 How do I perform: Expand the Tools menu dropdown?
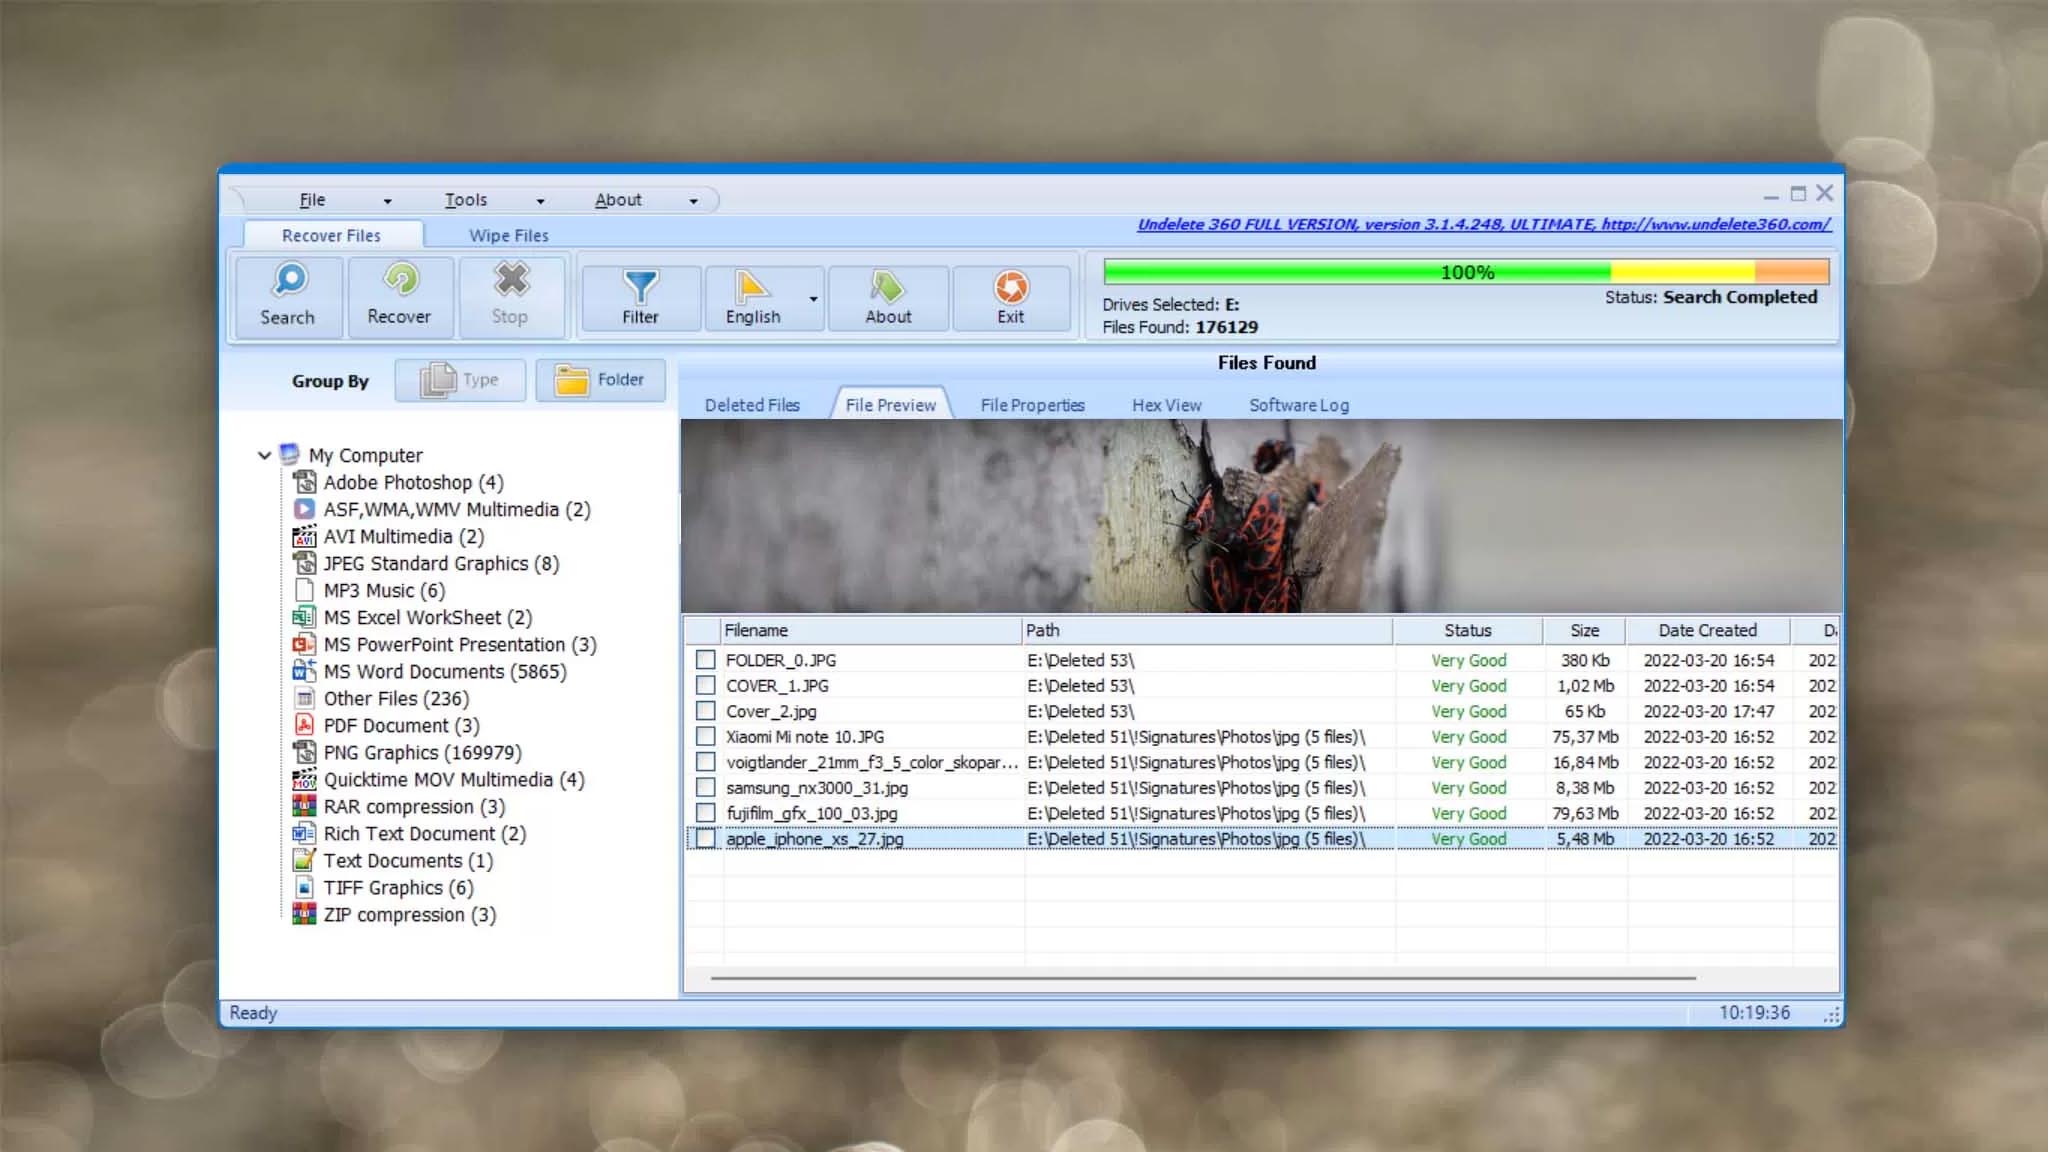[x=540, y=198]
